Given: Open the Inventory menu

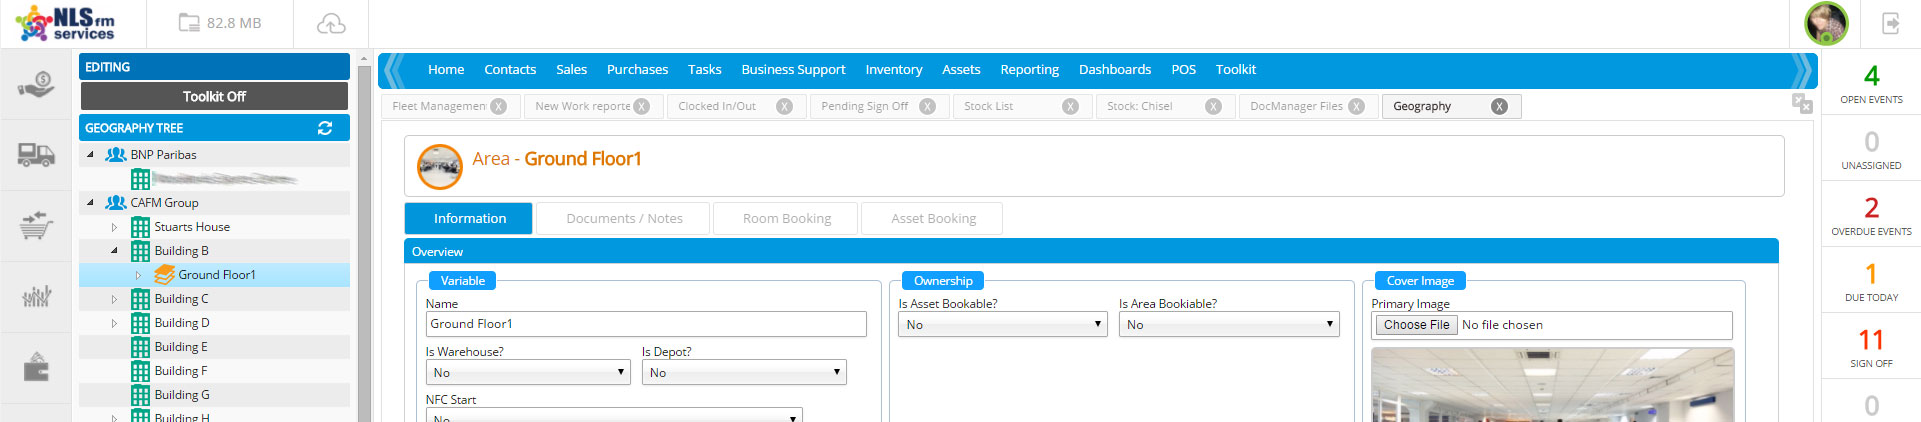Looking at the screenshot, I should [893, 69].
